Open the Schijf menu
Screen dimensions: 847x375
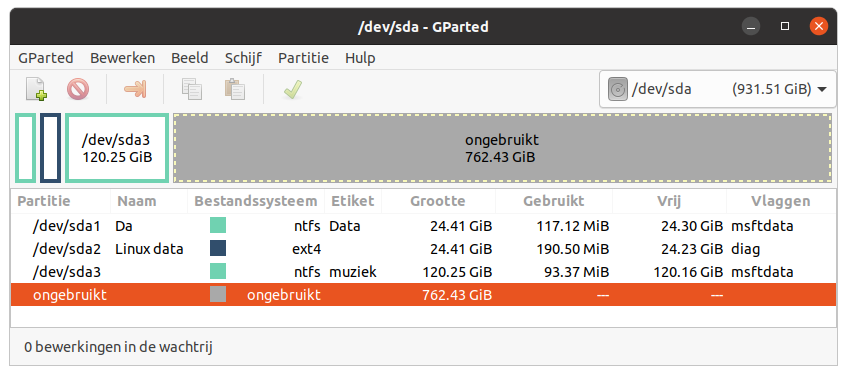pyautogui.click(x=244, y=58)
